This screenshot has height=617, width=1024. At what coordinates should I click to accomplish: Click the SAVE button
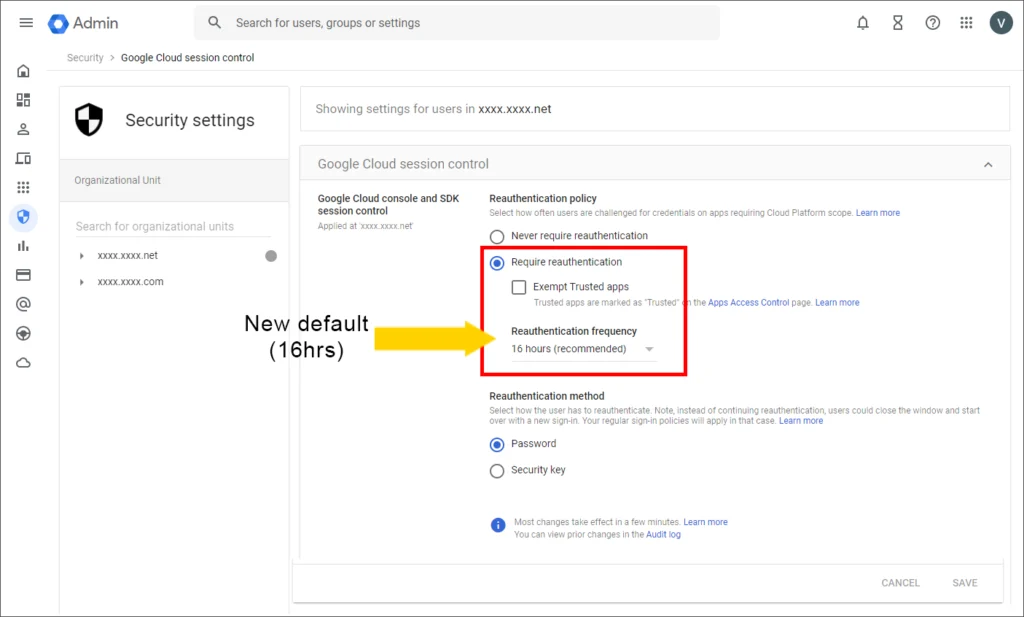(964, 583)
